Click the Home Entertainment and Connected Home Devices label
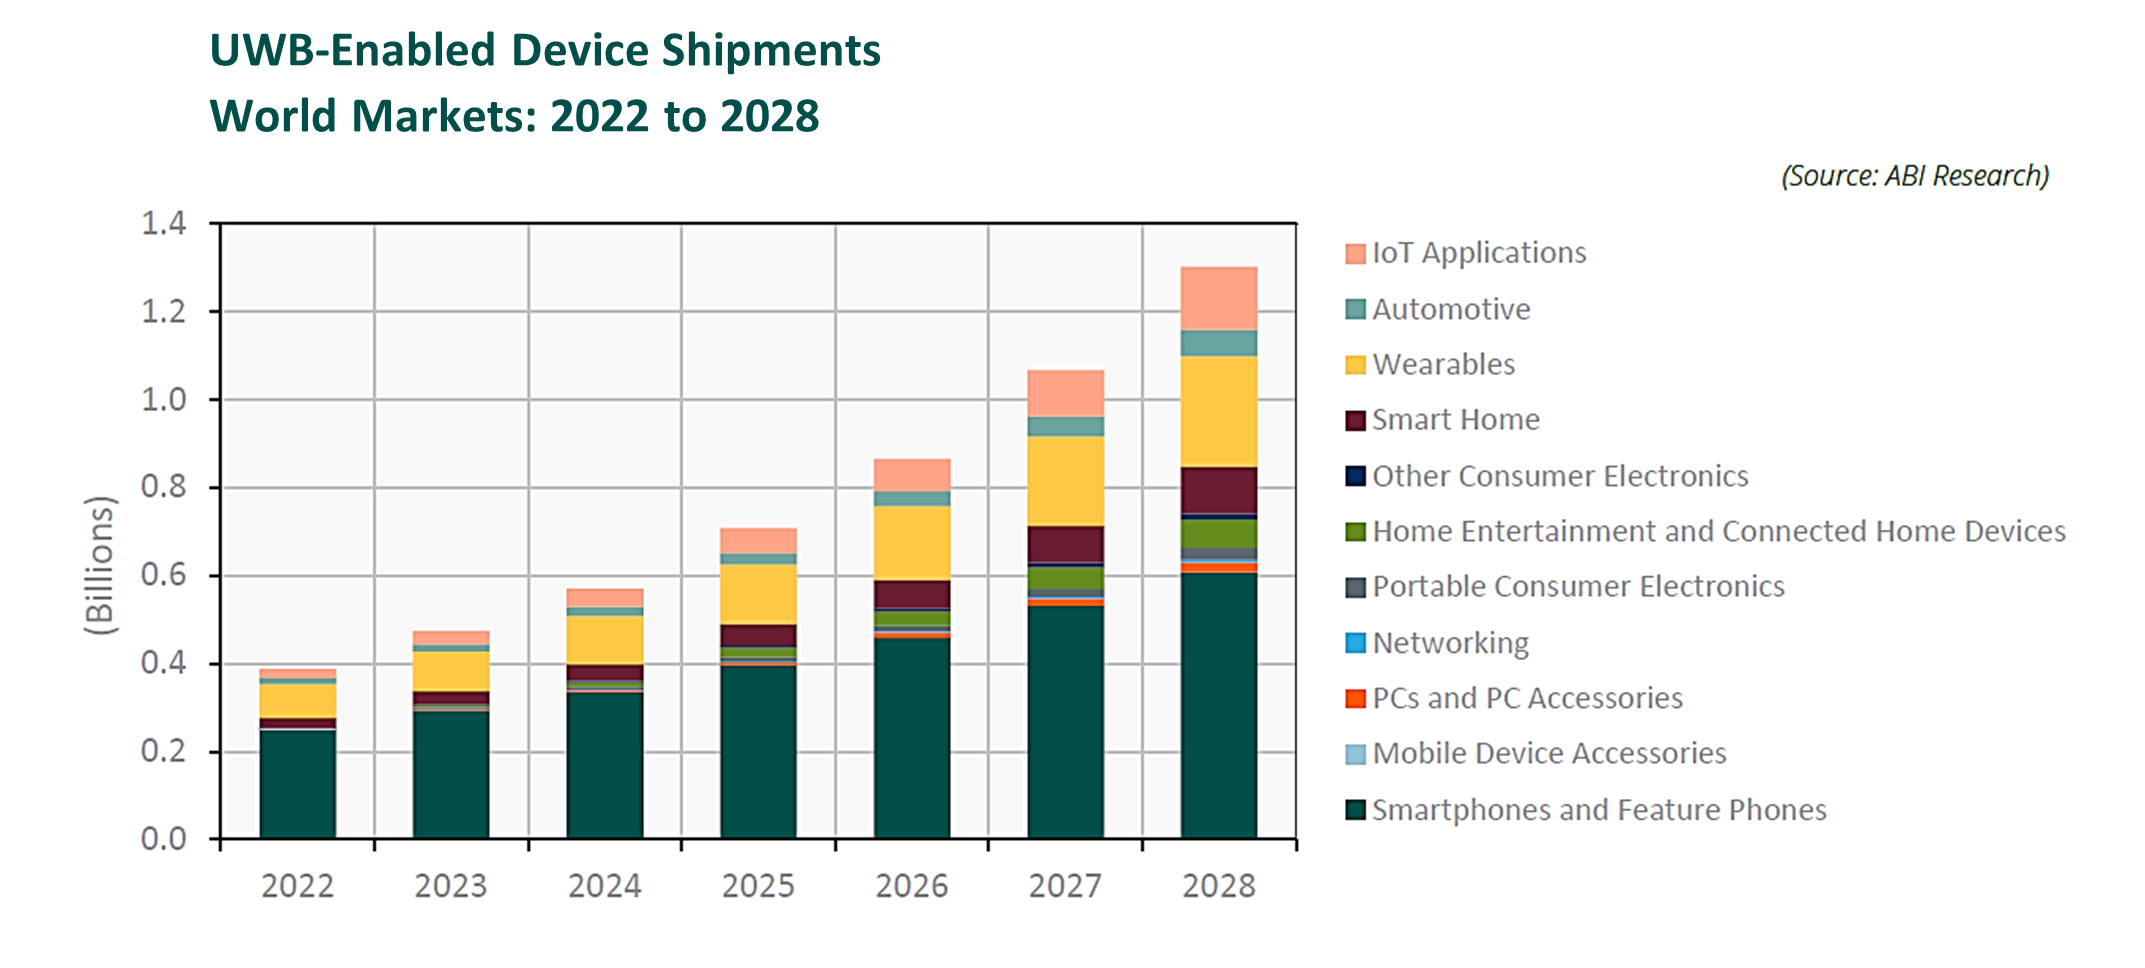 pyautogui.click(x=1718, y=531)
